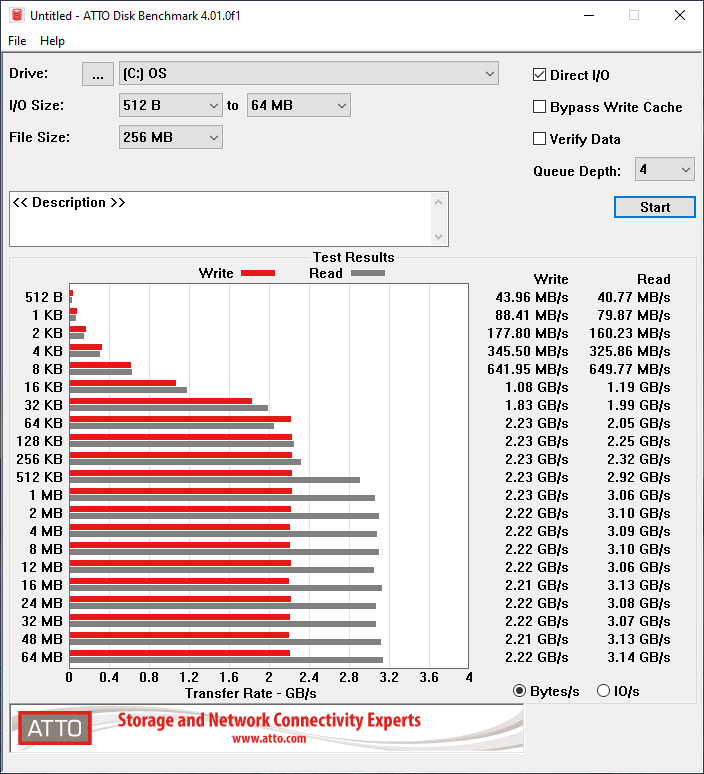The image size is (704, 774).
Task: Click the Start button
Action: 655,207
